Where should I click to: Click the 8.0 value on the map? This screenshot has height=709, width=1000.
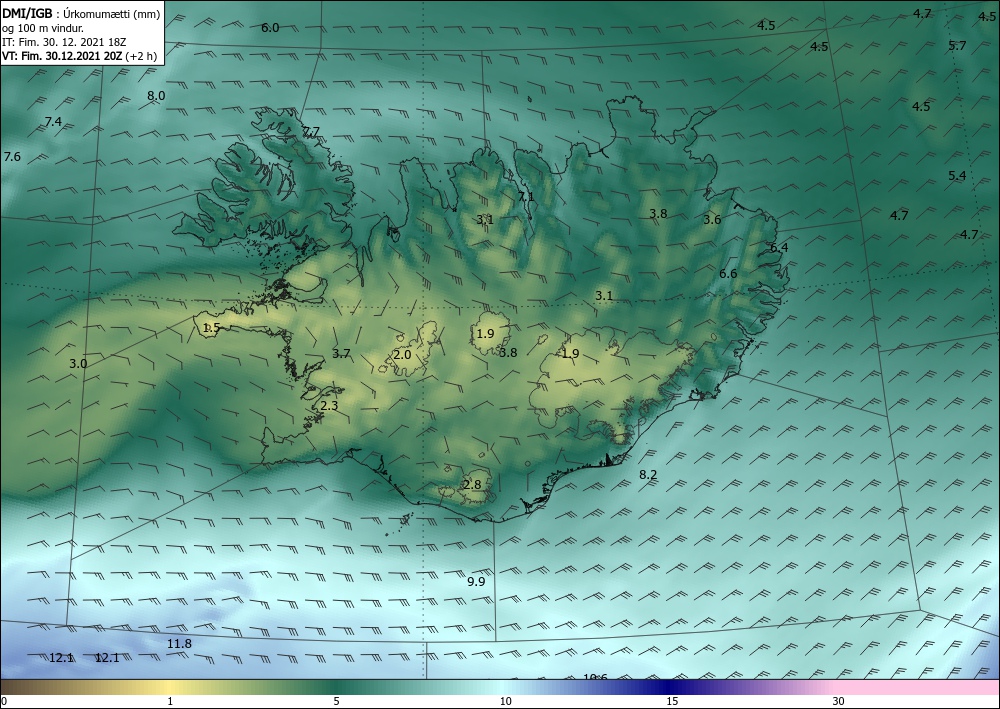pyautogui.click(x=156, y=96)
